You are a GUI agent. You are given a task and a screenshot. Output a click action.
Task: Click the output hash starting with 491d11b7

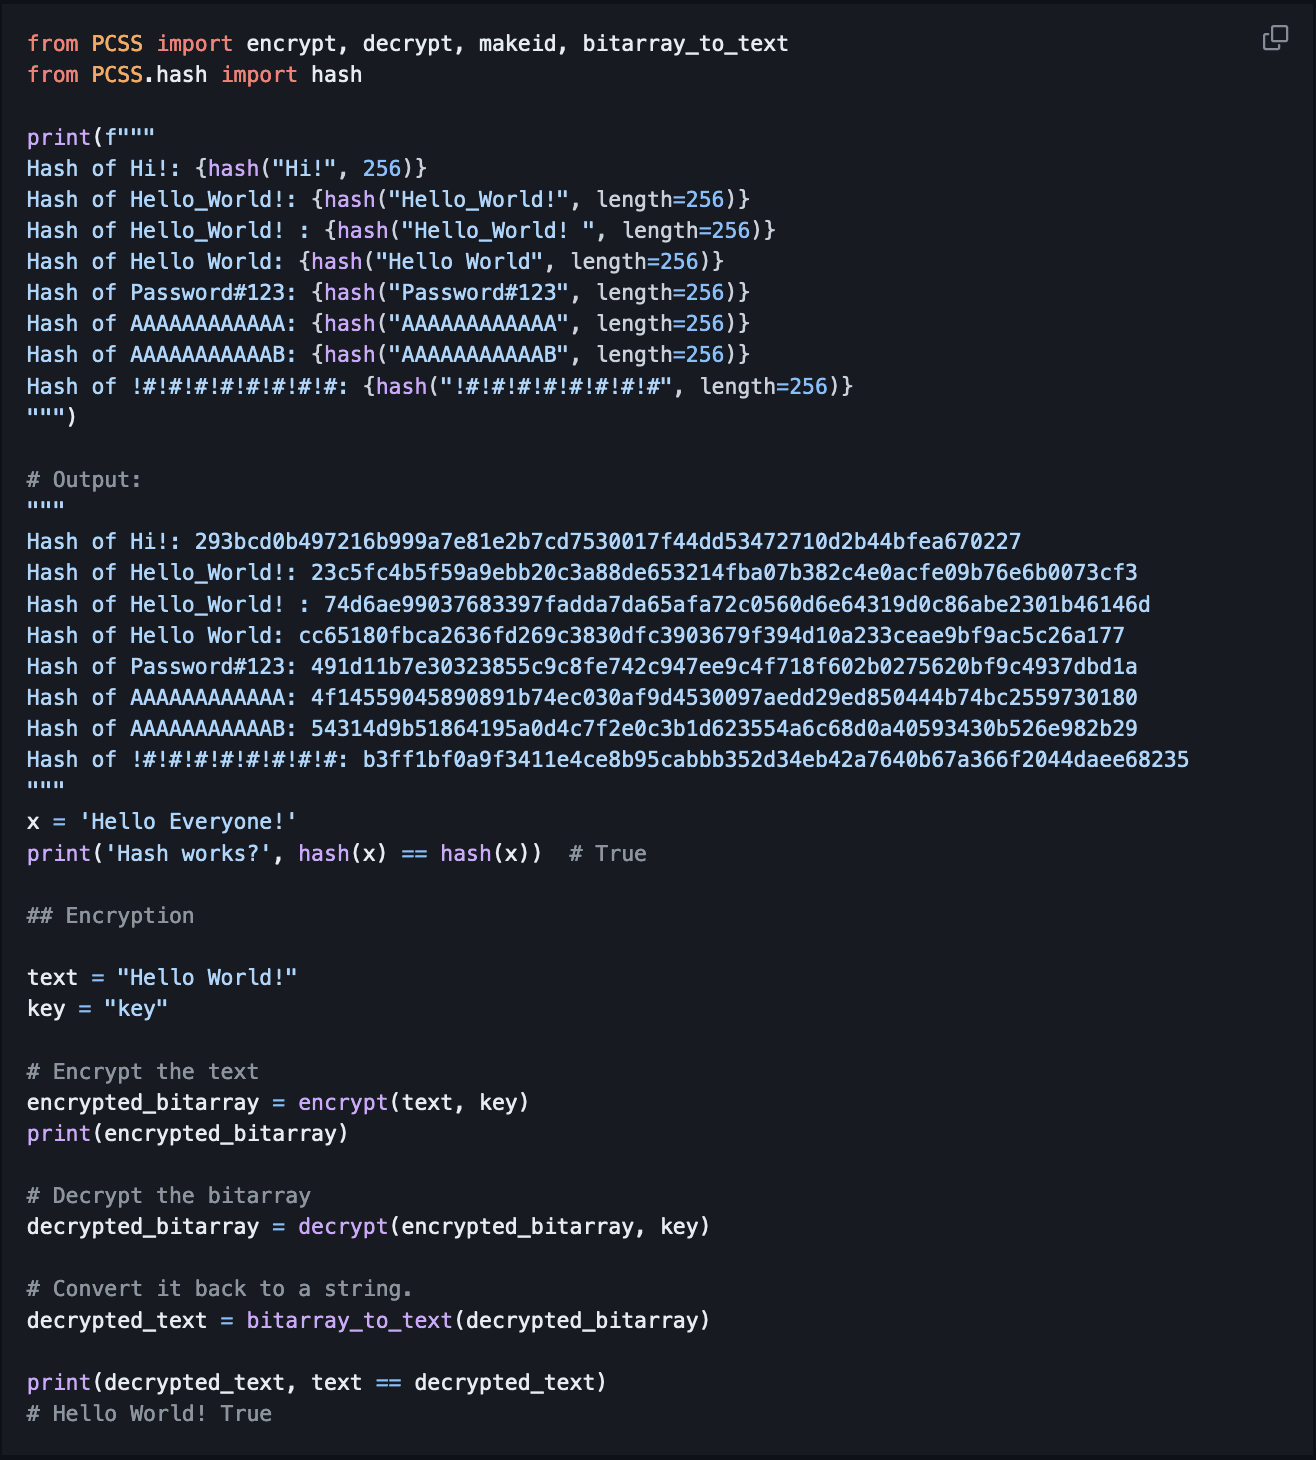723,667
